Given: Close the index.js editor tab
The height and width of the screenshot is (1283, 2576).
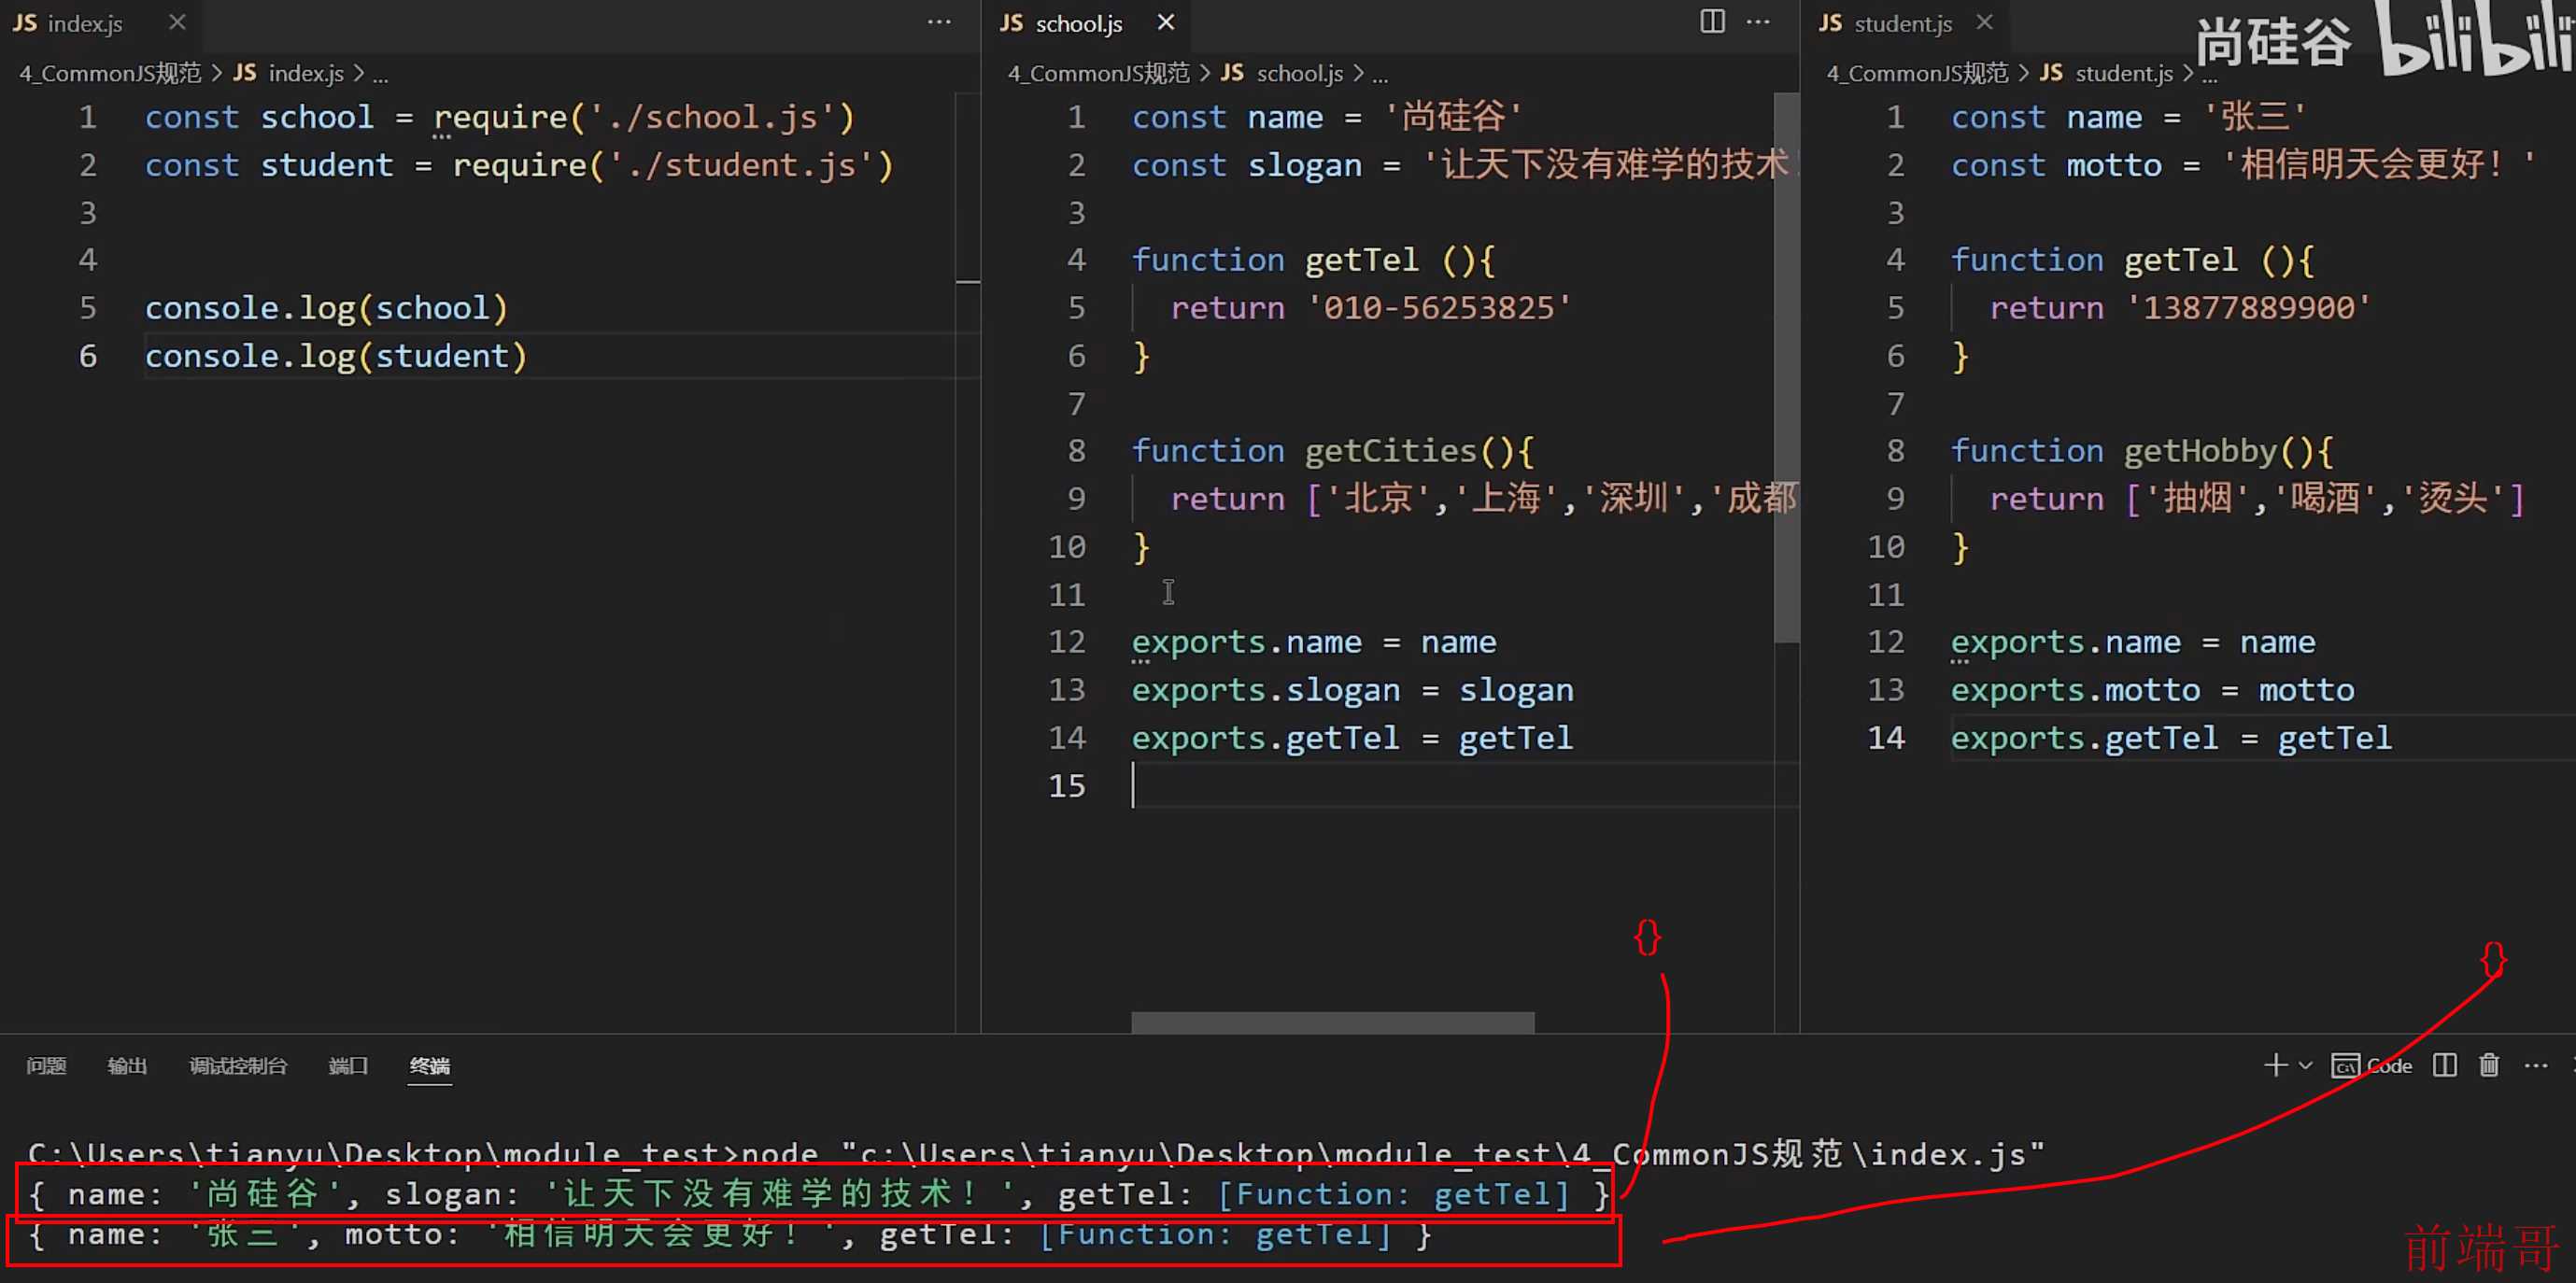Looking at the screenshot, I should [x=177, y=22].
